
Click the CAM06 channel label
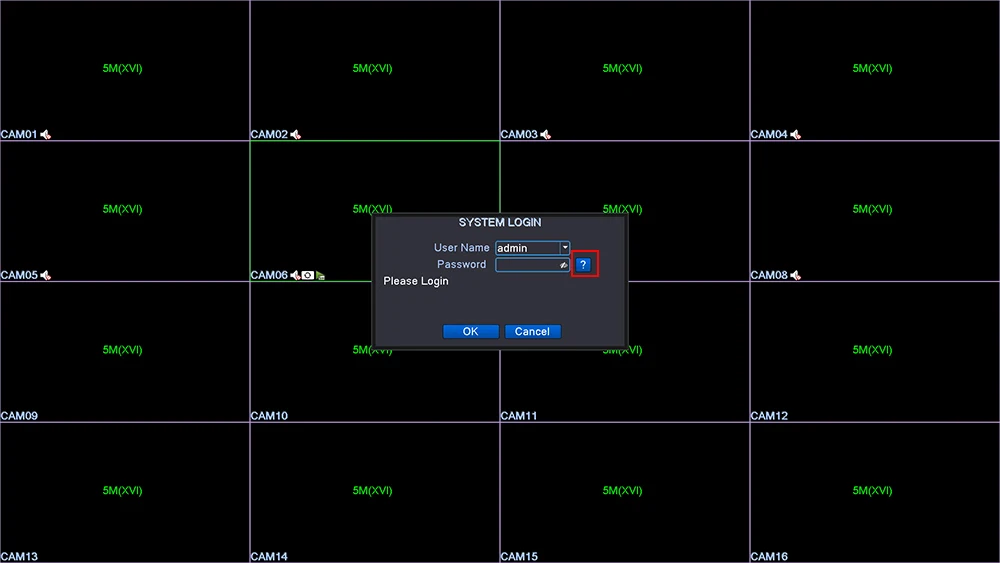pos(269,275)
